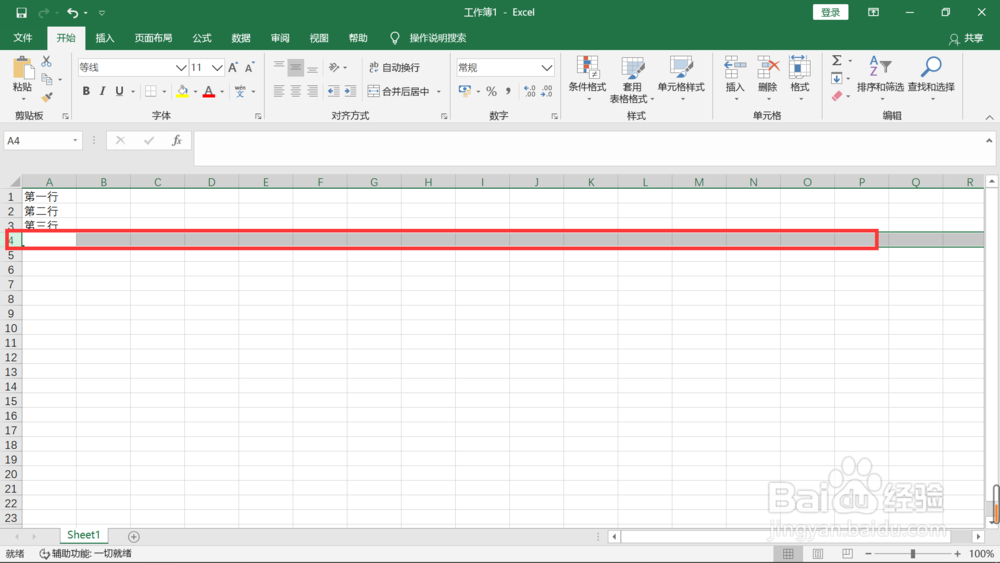Viewport: 1000px width, 563px height.
Task: Click the Copy icon
Action: [x=47, y=79]
